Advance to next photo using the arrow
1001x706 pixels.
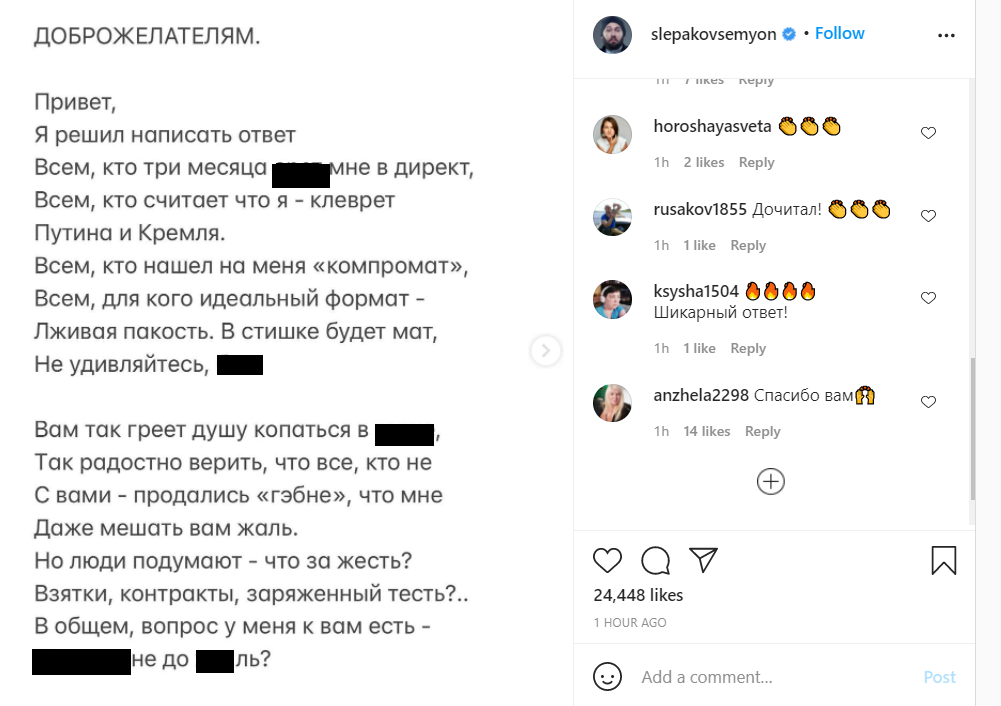point(545,351)
